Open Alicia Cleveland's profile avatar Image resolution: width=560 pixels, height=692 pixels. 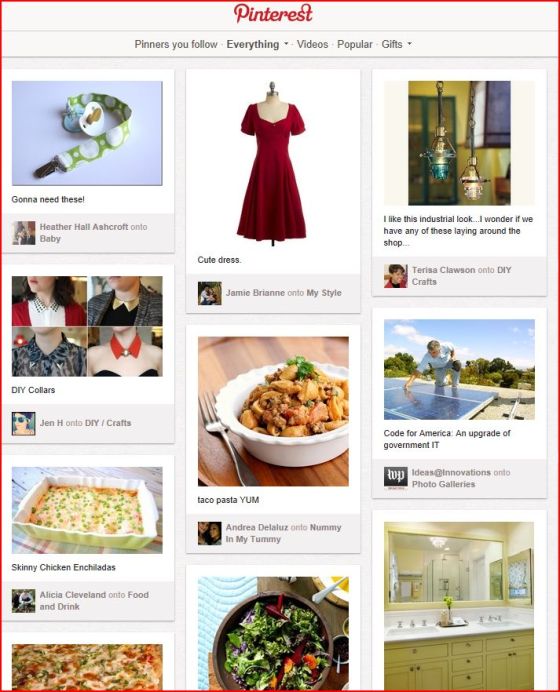[x=24, y=601]
